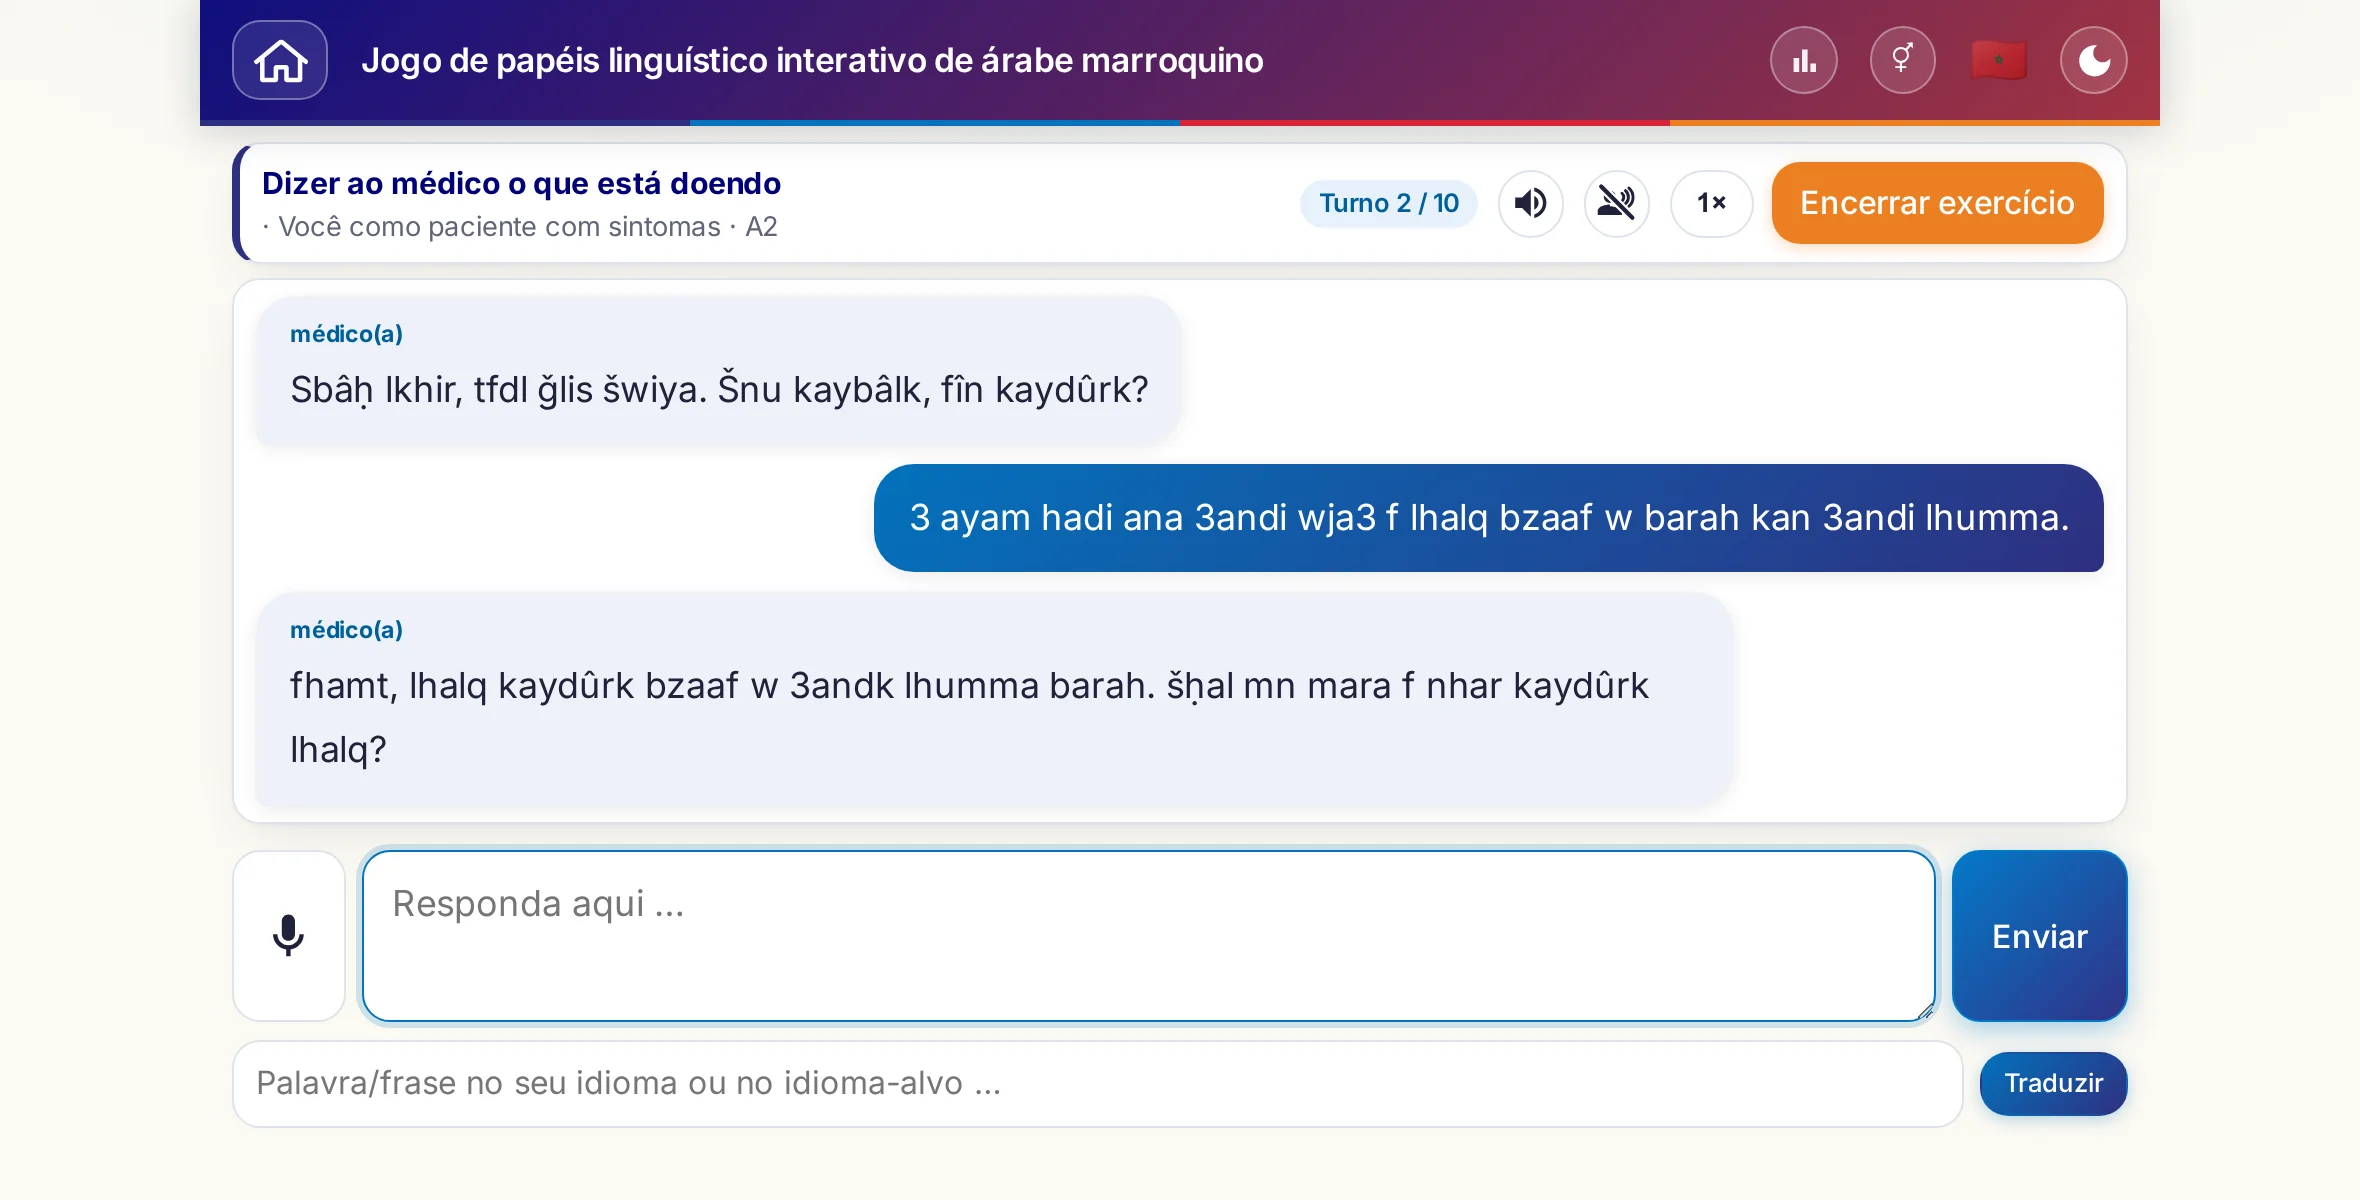The height and width of the screenshot is (1200, 2360).
Task: Focus the Palavra/frase translation input field
Action: 1098,1084
